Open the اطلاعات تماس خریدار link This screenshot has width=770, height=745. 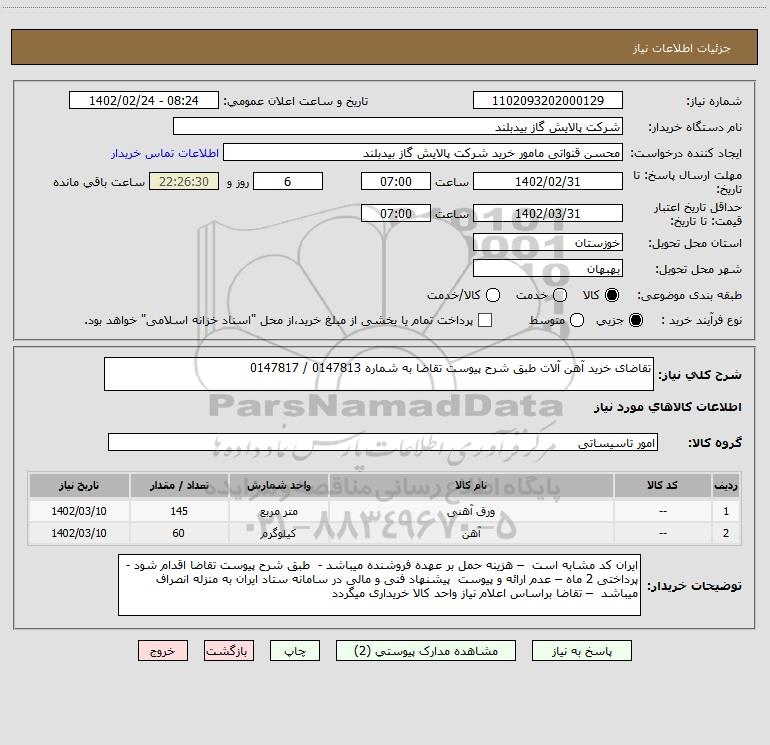165,153
